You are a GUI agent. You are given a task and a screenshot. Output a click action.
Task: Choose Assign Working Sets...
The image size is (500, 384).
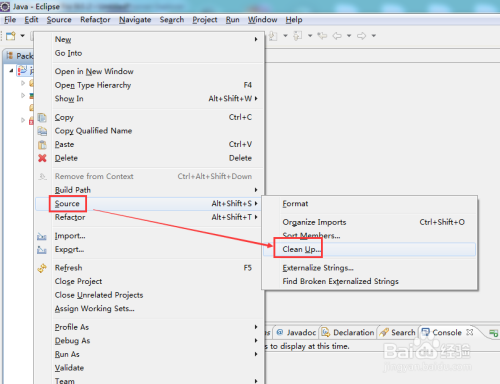[148, 309]
